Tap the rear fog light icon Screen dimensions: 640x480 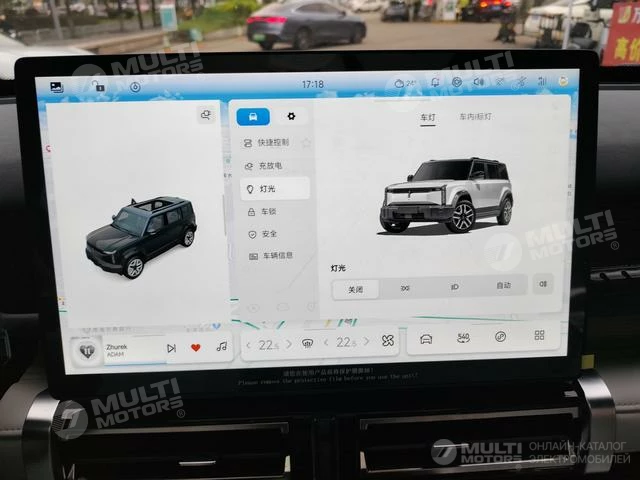tap(543, 285)
